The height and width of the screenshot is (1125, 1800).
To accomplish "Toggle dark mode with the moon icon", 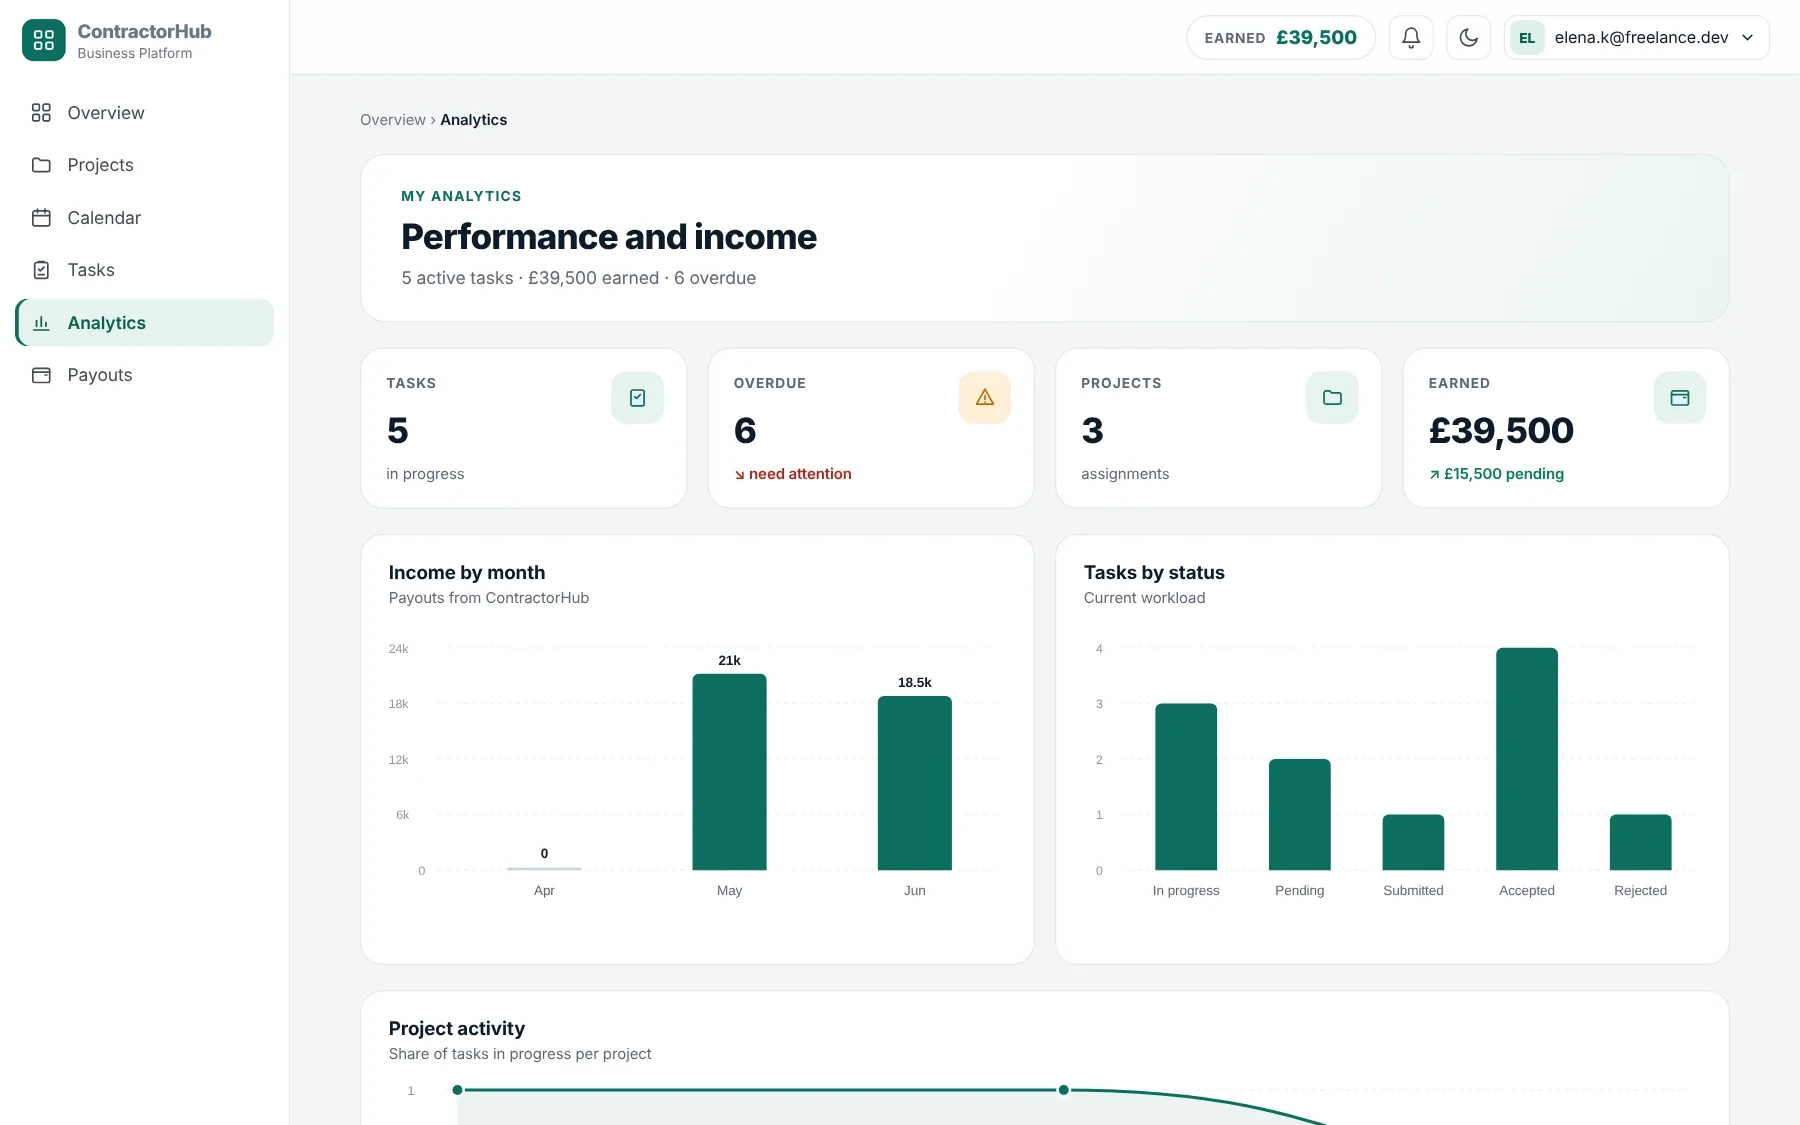I will click(1468, 38).
